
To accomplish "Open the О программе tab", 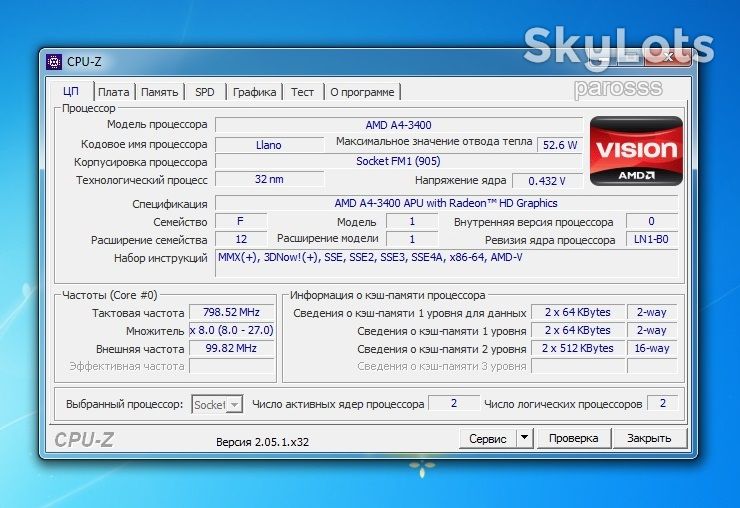I will tap(362, 92).
